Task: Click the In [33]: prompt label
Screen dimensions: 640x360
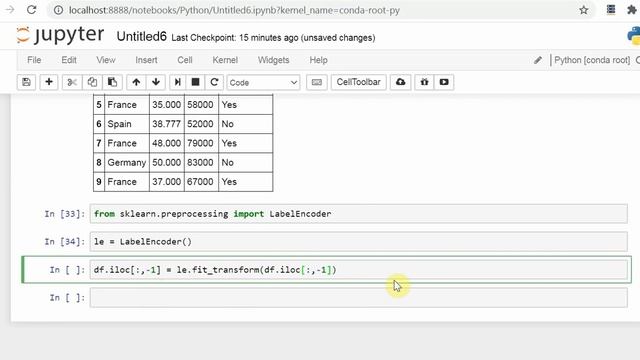Action: (64, 214)
